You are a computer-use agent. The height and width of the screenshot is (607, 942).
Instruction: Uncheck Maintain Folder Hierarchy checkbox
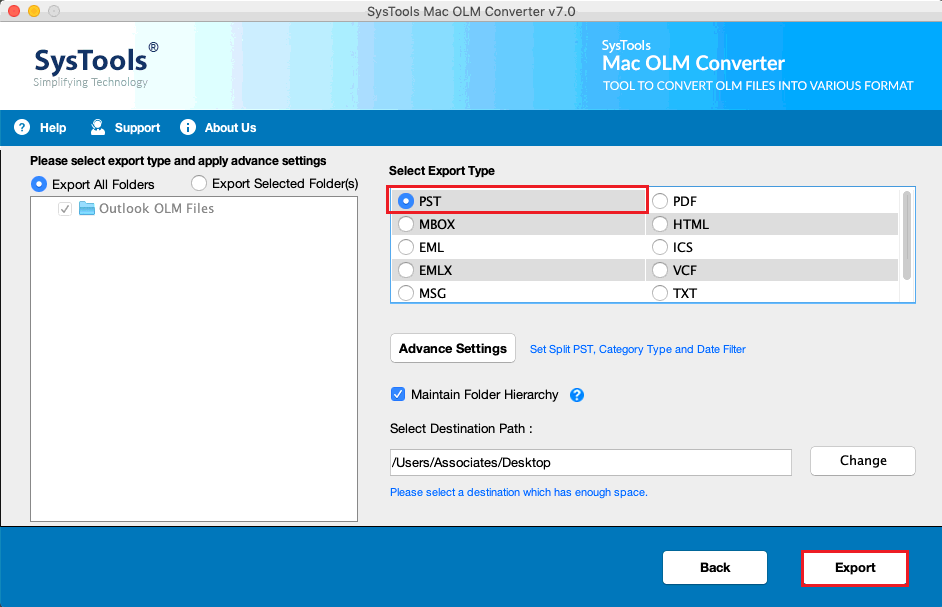[x=398, y=394]
